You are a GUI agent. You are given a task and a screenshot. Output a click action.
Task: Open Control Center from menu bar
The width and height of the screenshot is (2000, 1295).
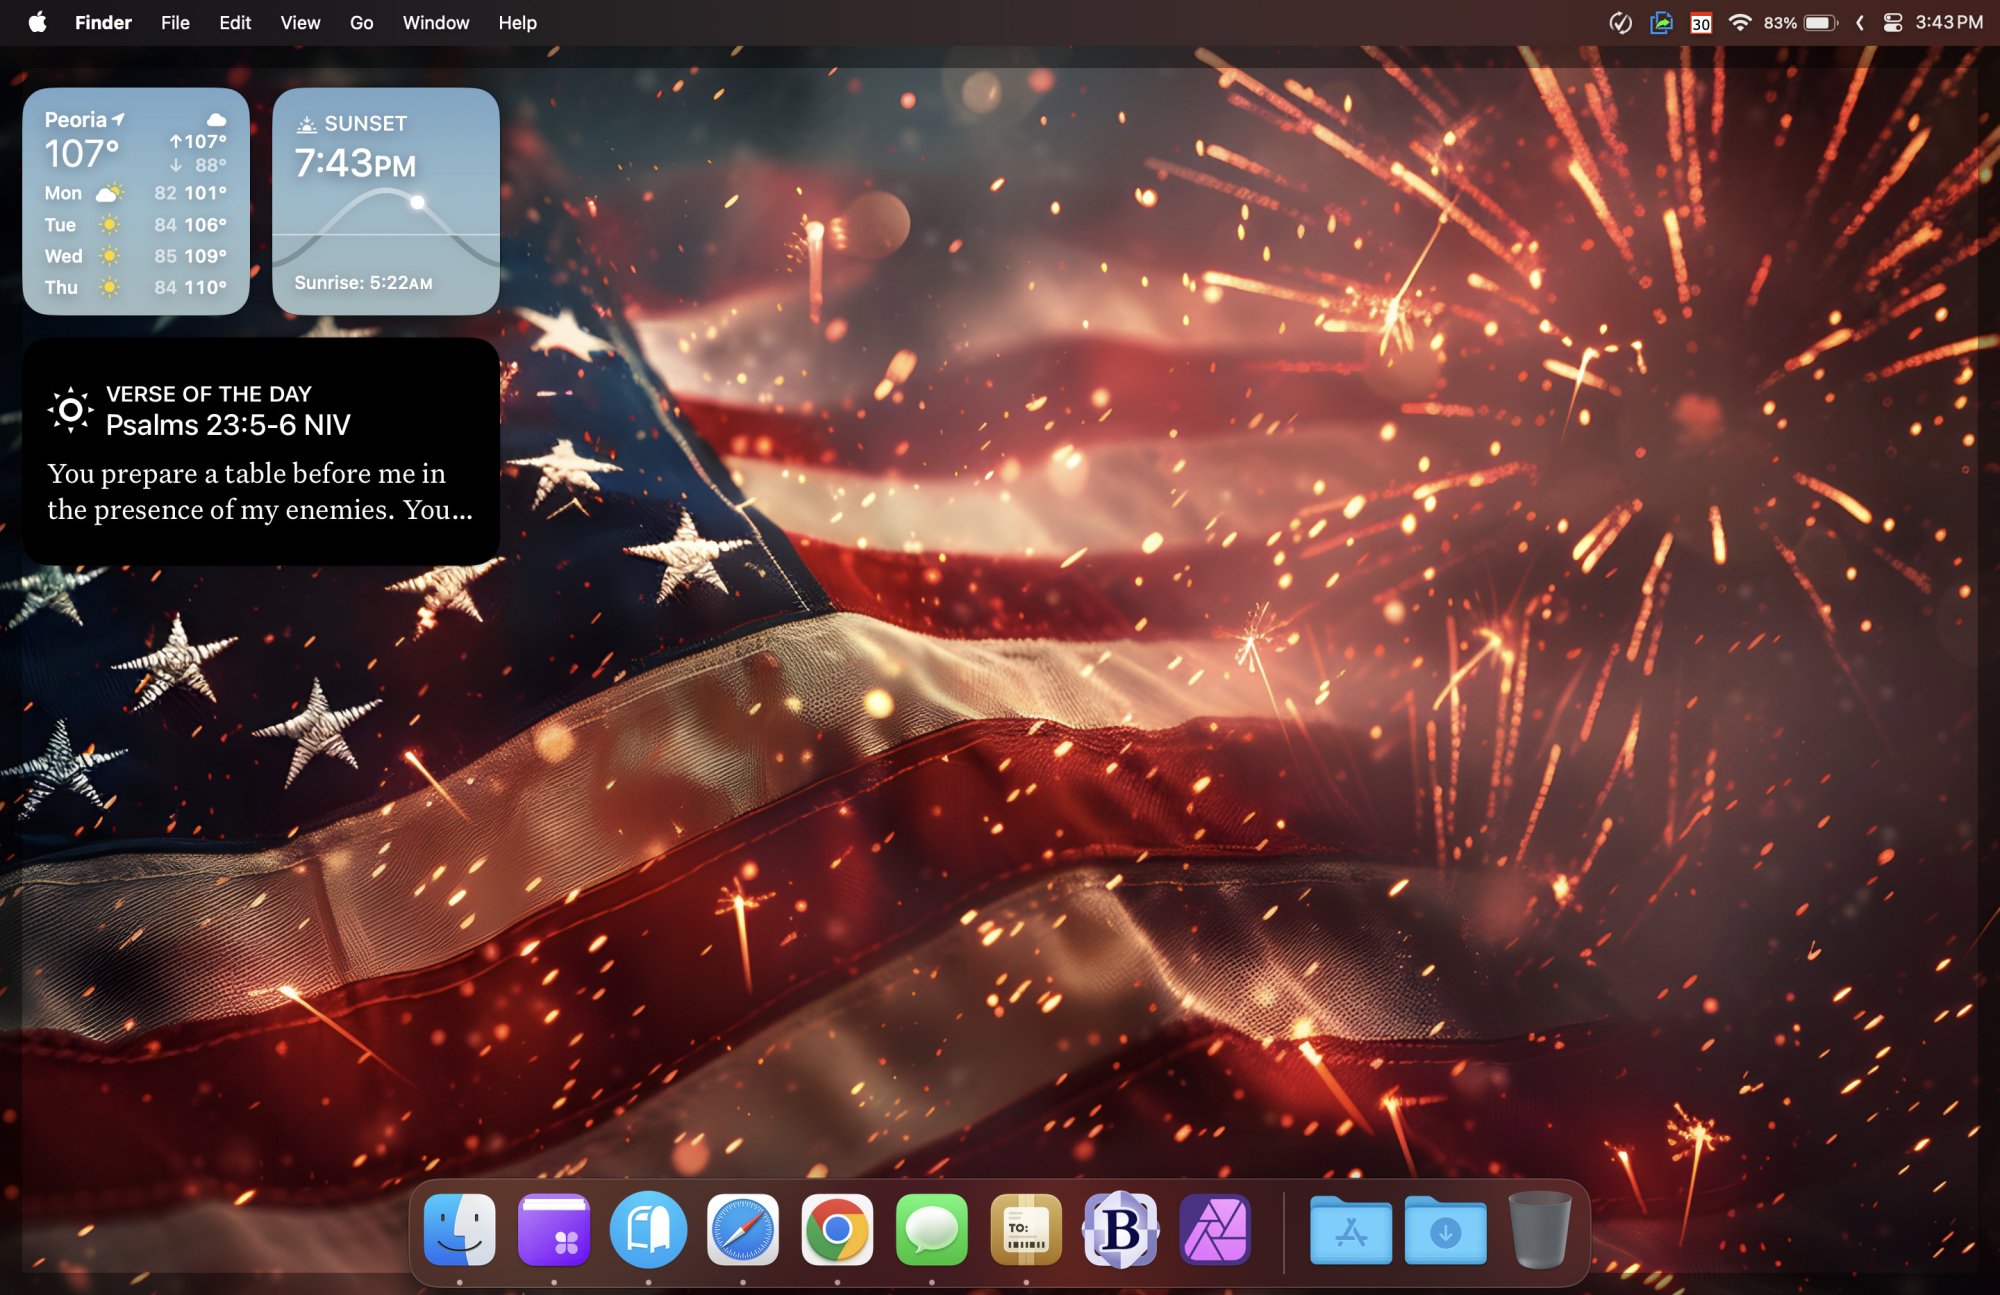pos(1892,22)
